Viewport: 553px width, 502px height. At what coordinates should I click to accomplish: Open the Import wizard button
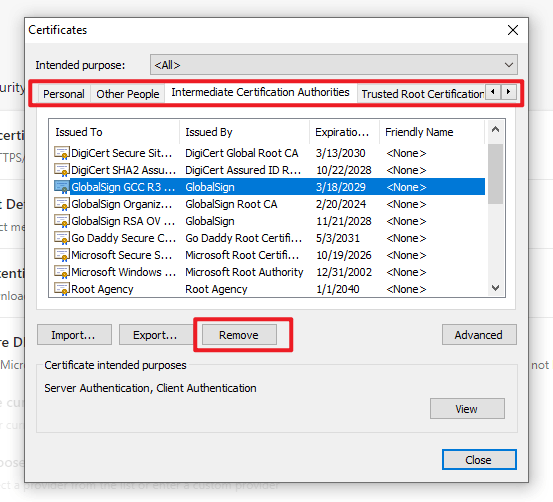74,335
